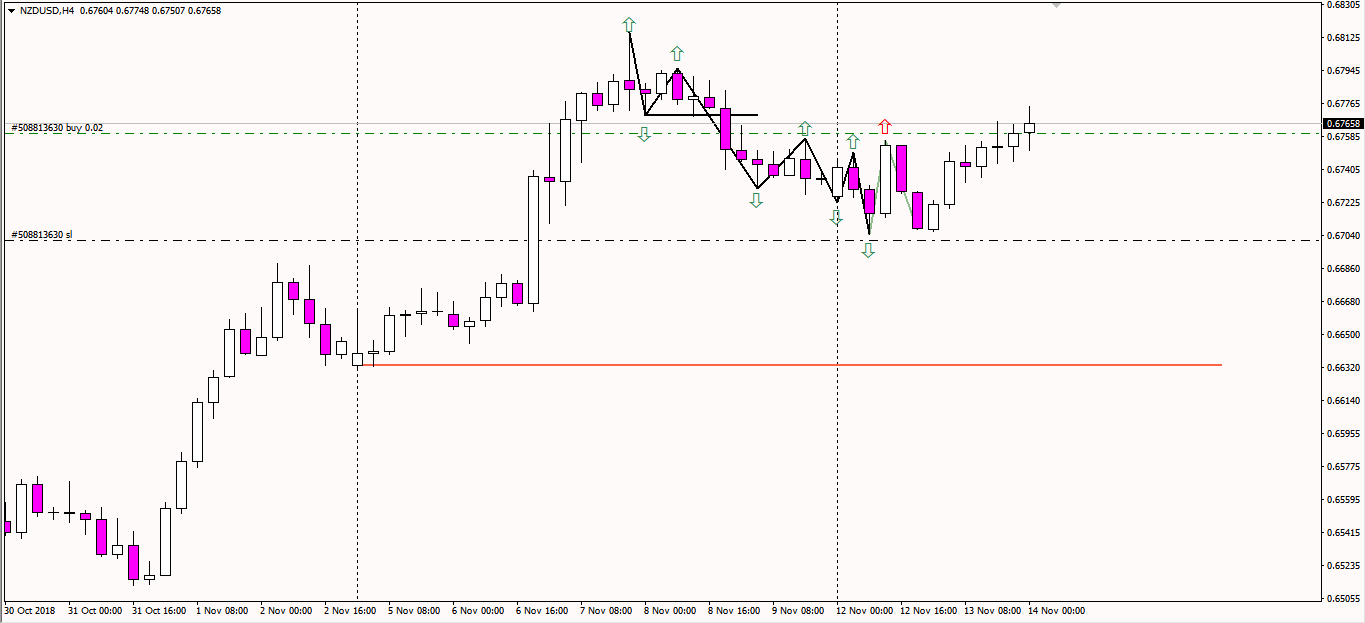Click price scale value 0.67765
The image size is (1365, 623).
click(x=1345, y=104)
